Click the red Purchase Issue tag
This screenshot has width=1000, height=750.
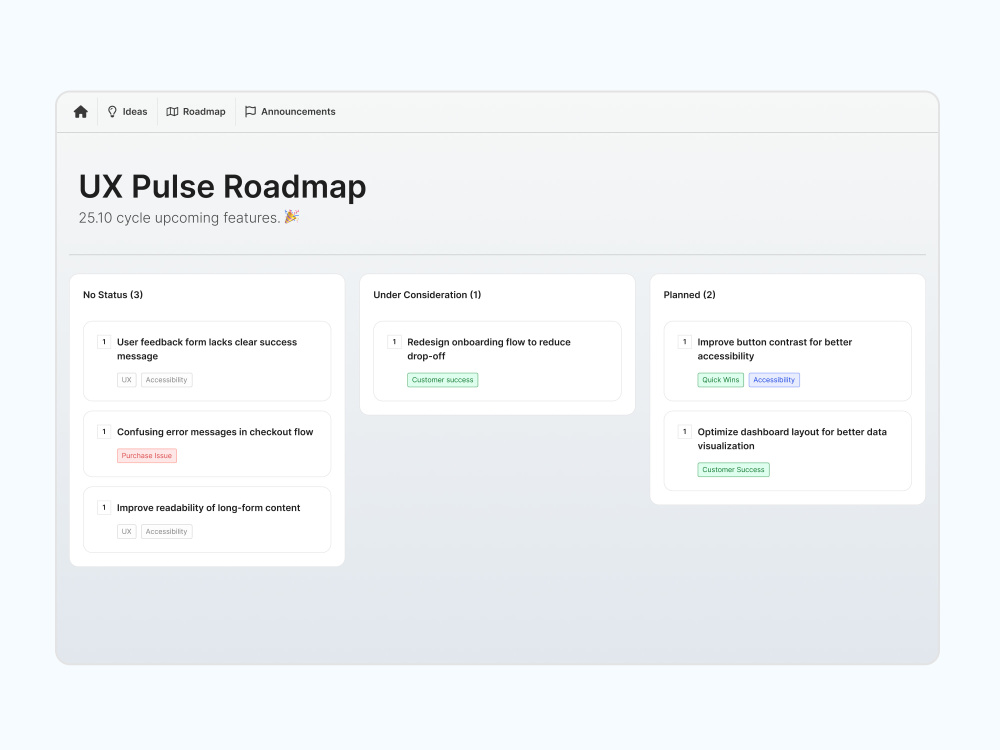[147, 456]
